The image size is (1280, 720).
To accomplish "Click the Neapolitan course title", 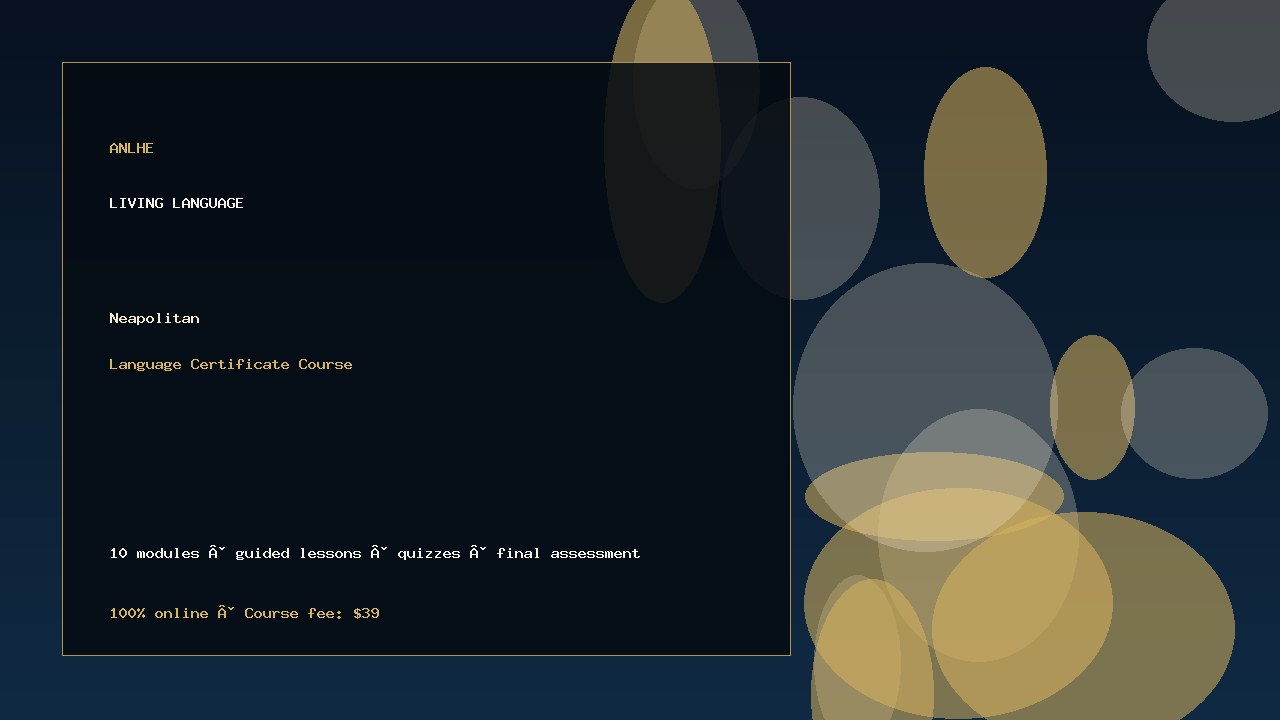I will (154, 318).
